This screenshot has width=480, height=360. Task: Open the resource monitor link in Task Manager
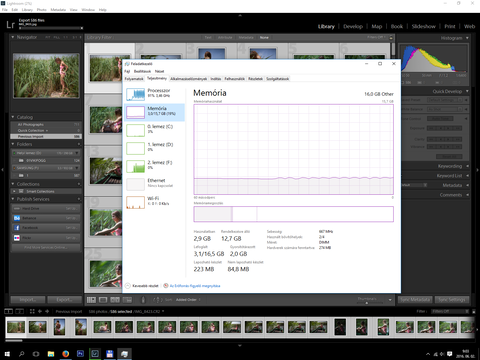pos(195,286)
